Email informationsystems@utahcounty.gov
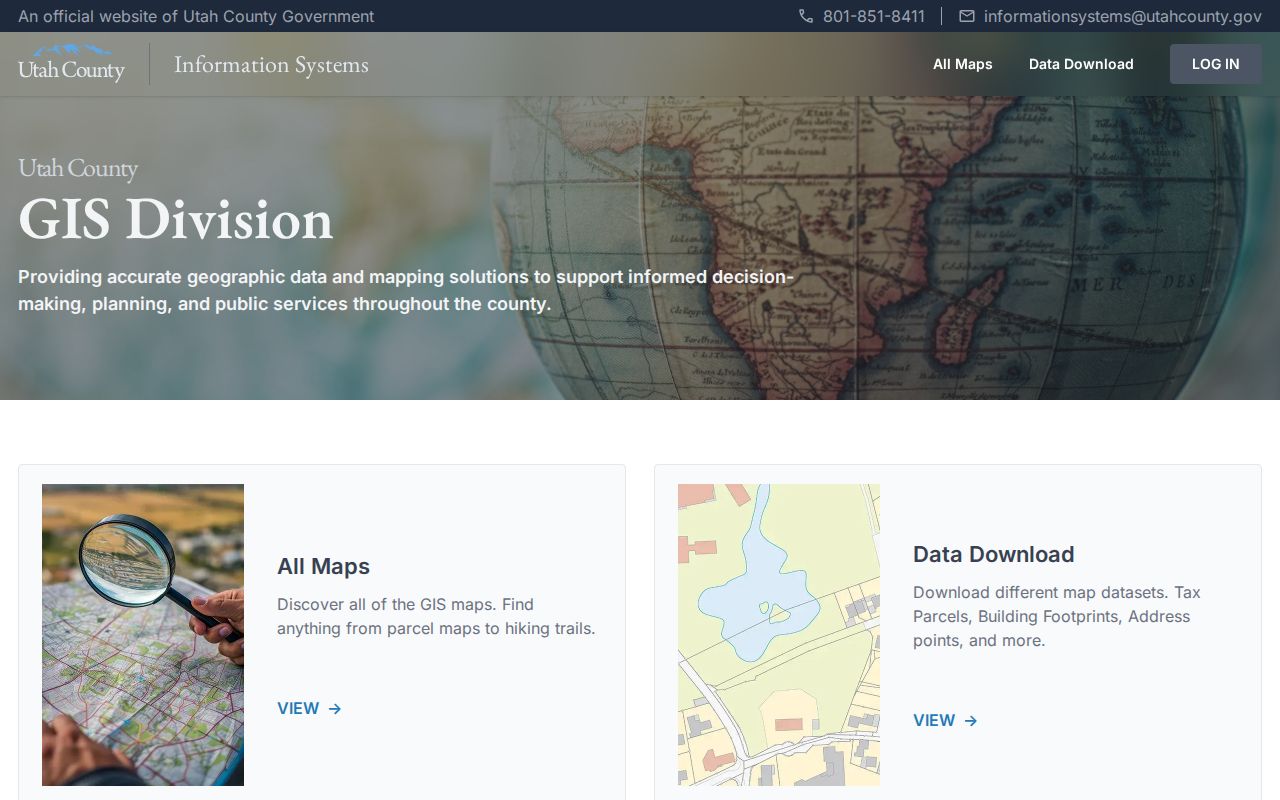The width and height of the screenshot is (1280, 800). coord(1123,16)
